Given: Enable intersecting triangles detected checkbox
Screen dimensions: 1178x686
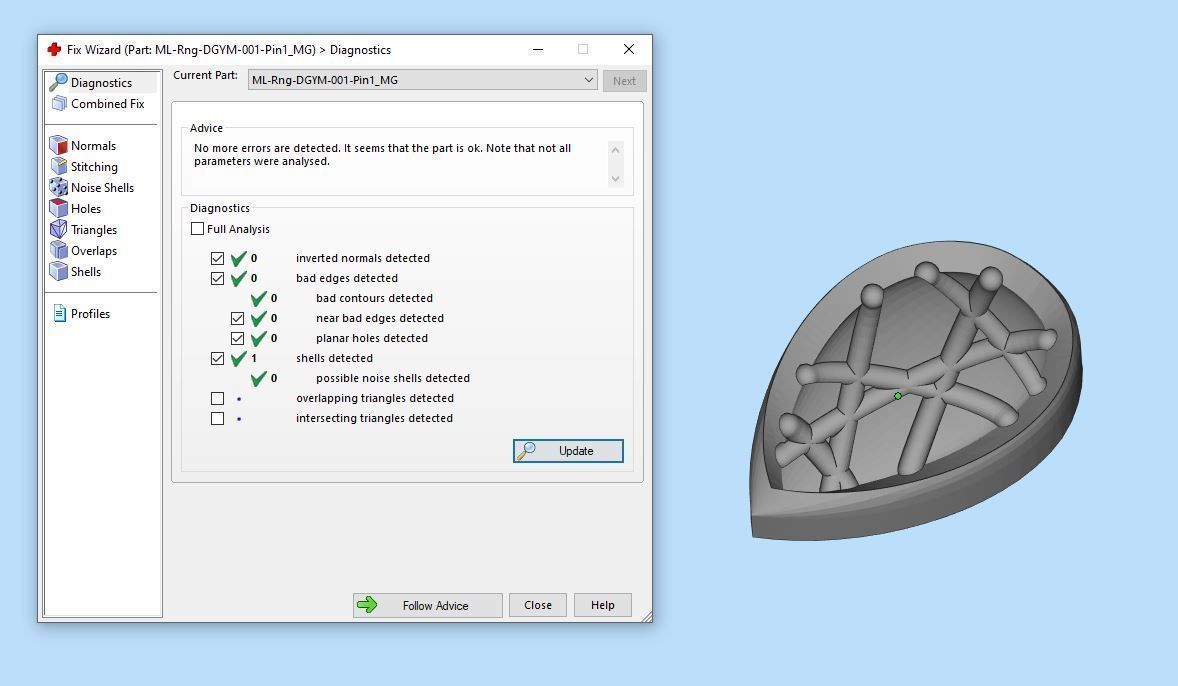Looking at the screenshot, I should tap(218, 419).
